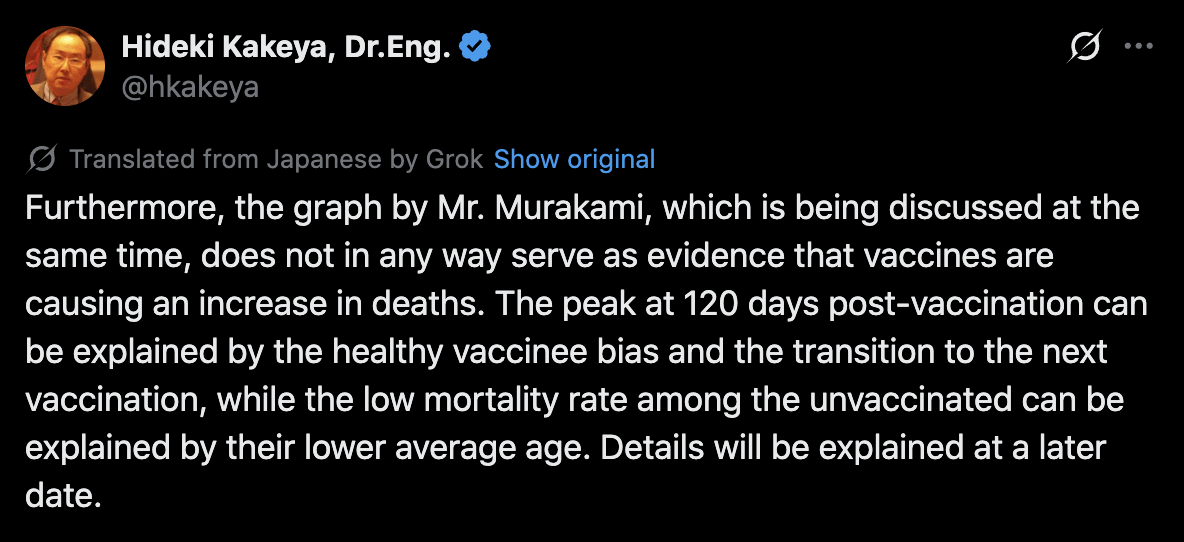The height and width of the screenshot is (542, 1184).
Task: Open the @hkakeya handle link
Action: coord(190,88)
